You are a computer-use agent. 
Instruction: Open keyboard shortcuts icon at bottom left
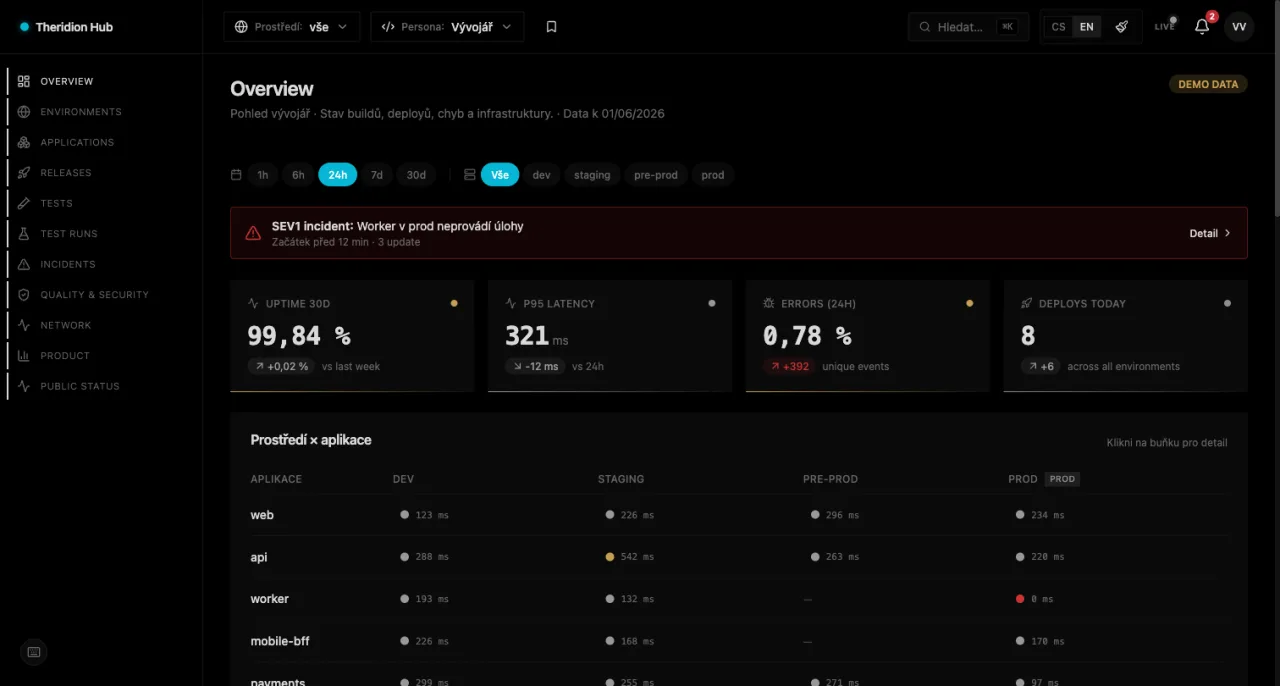[x=34, y=652]
